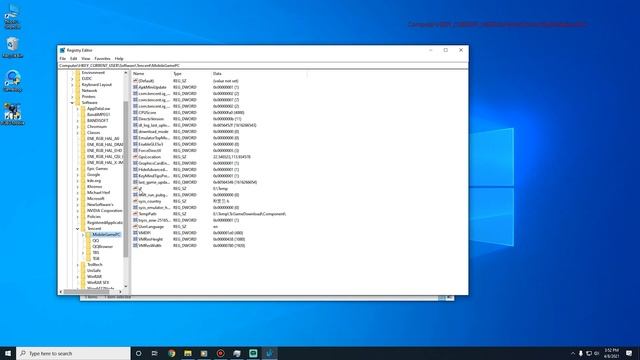This screenshot has height=360, width=640.
Task: Open the Help menu
Action: pyautogui.click(x=119, y=59)
